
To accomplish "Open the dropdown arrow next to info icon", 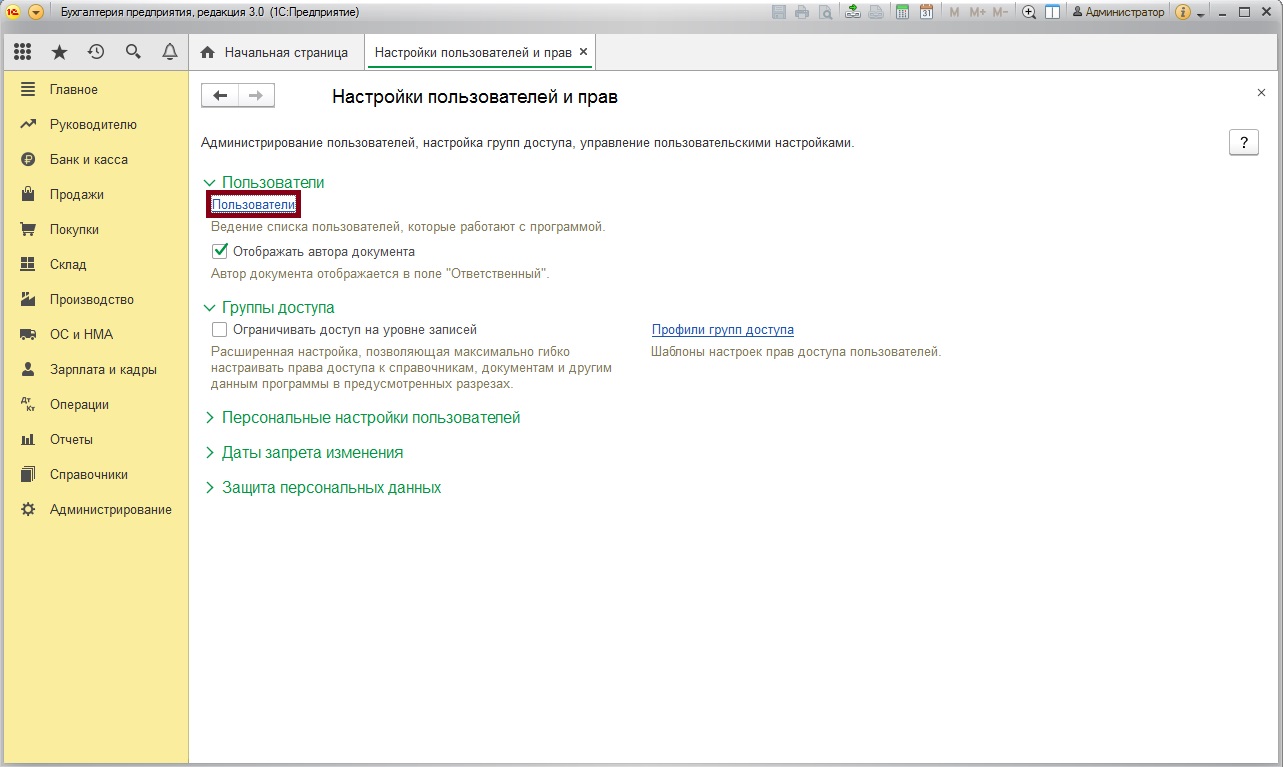I will (x=1201, y=13).
